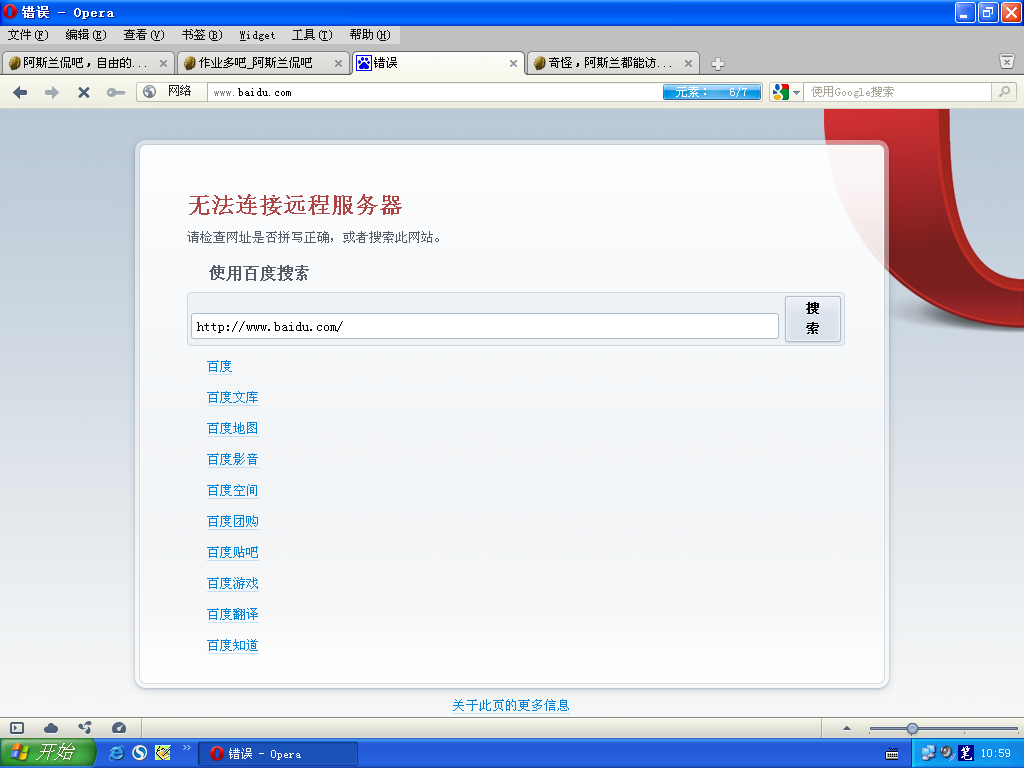
Task: Enable Opera Turbo speedometer icon
Action: pyautogui.click(x=119, y=728)
